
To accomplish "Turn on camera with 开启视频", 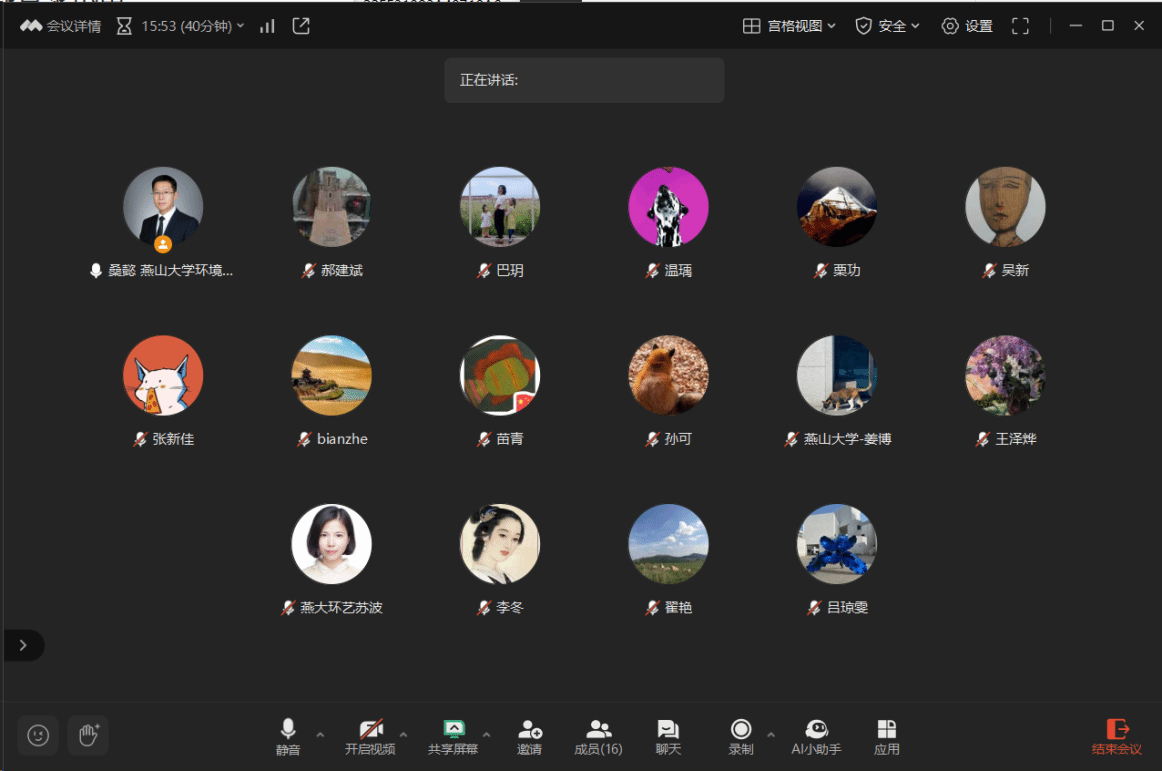I will (371, 737).
